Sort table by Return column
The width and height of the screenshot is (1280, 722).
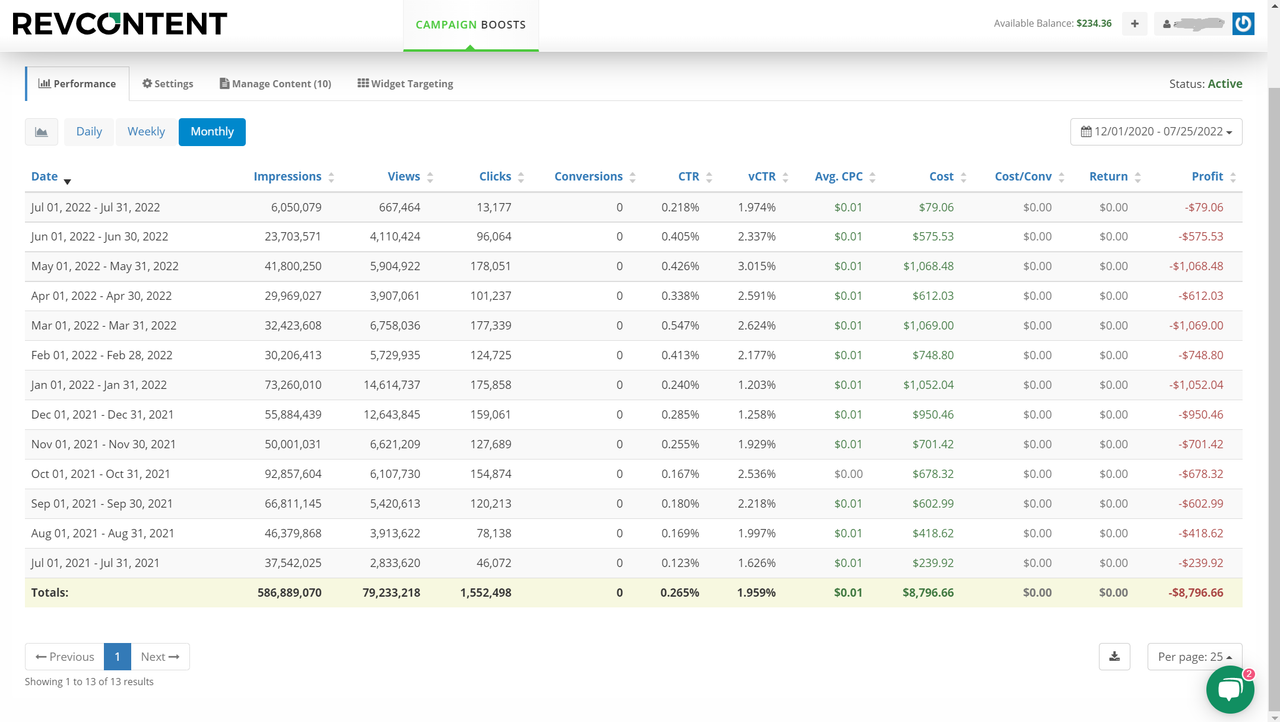point(1115,177)
